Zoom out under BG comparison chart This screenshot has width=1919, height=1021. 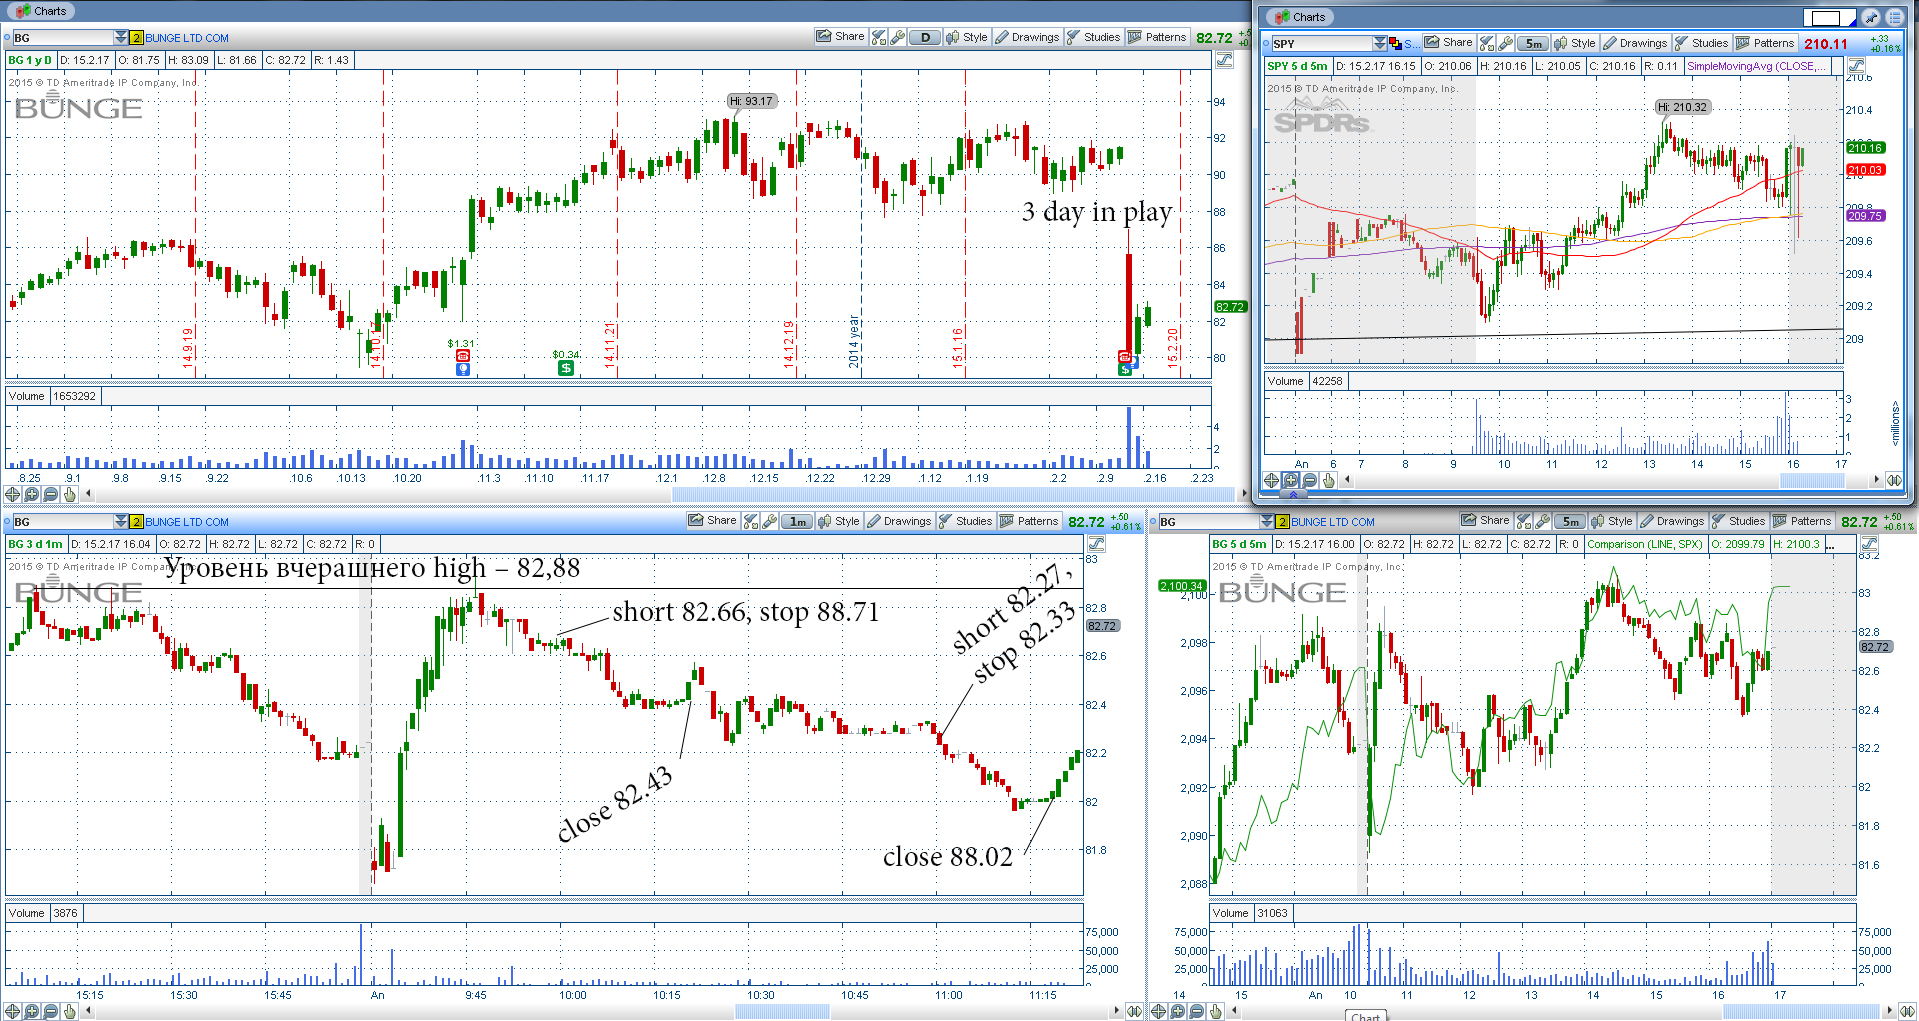(1196, 1011)
